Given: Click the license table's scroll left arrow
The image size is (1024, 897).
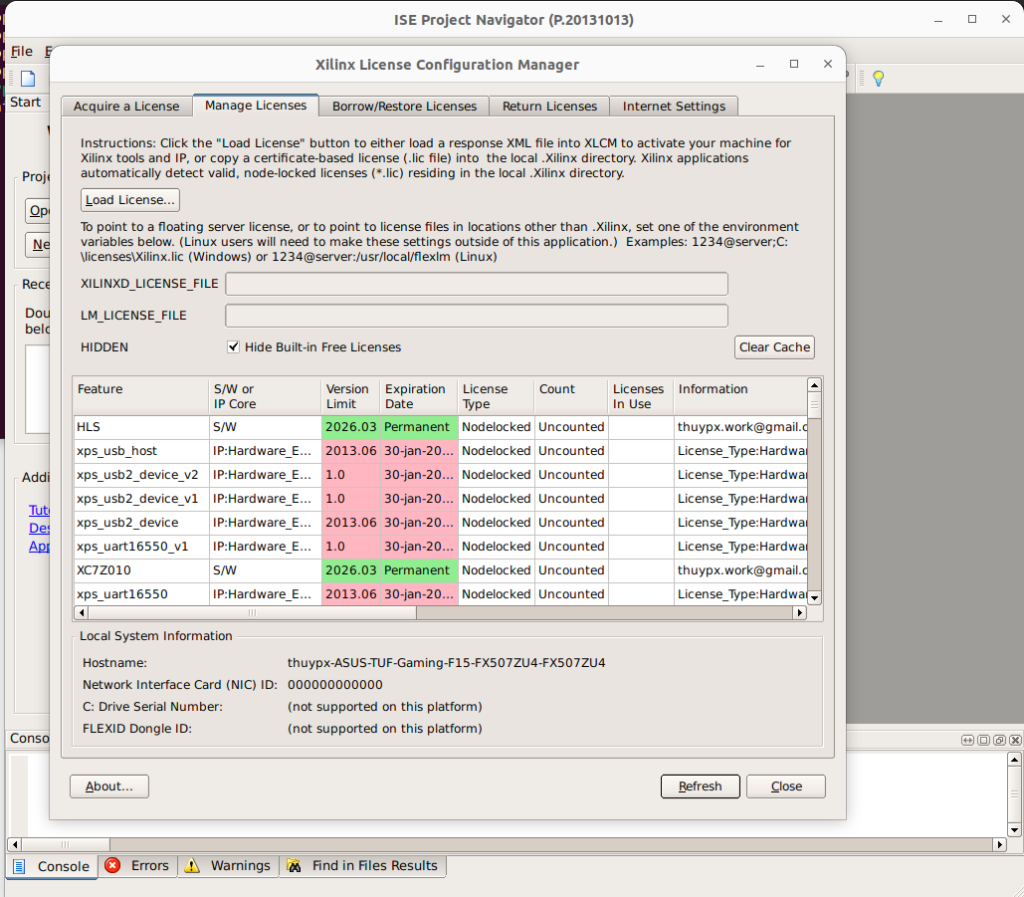Looking at the screenshot, I should click(82, 612).
